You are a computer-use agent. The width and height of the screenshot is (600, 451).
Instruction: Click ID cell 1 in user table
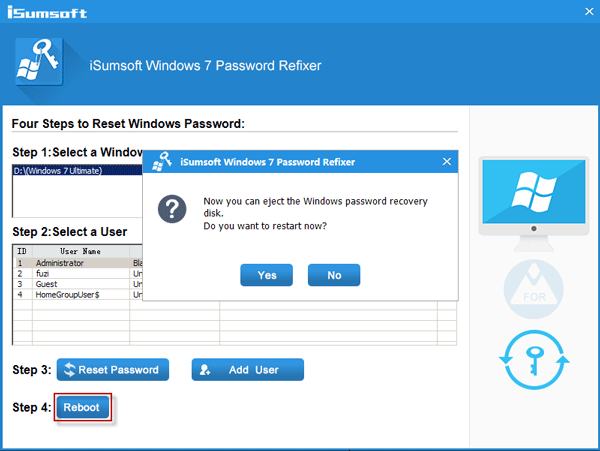coord(20,263)
